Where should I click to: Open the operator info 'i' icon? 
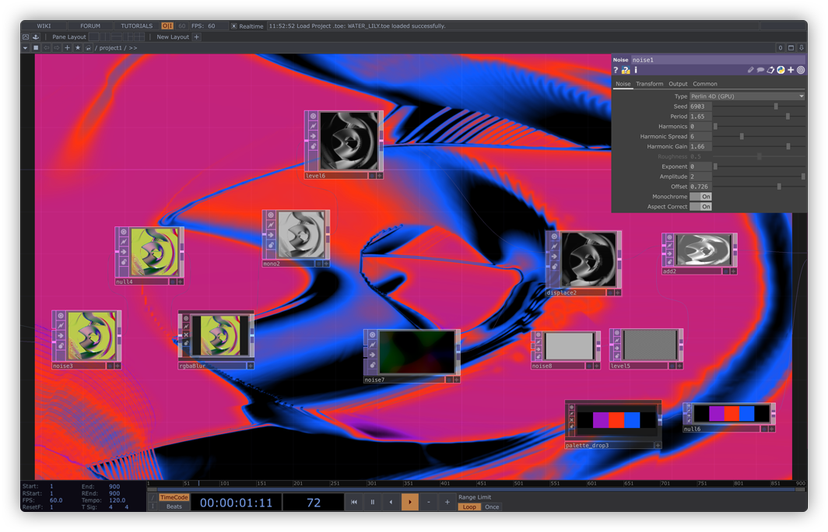636,70
